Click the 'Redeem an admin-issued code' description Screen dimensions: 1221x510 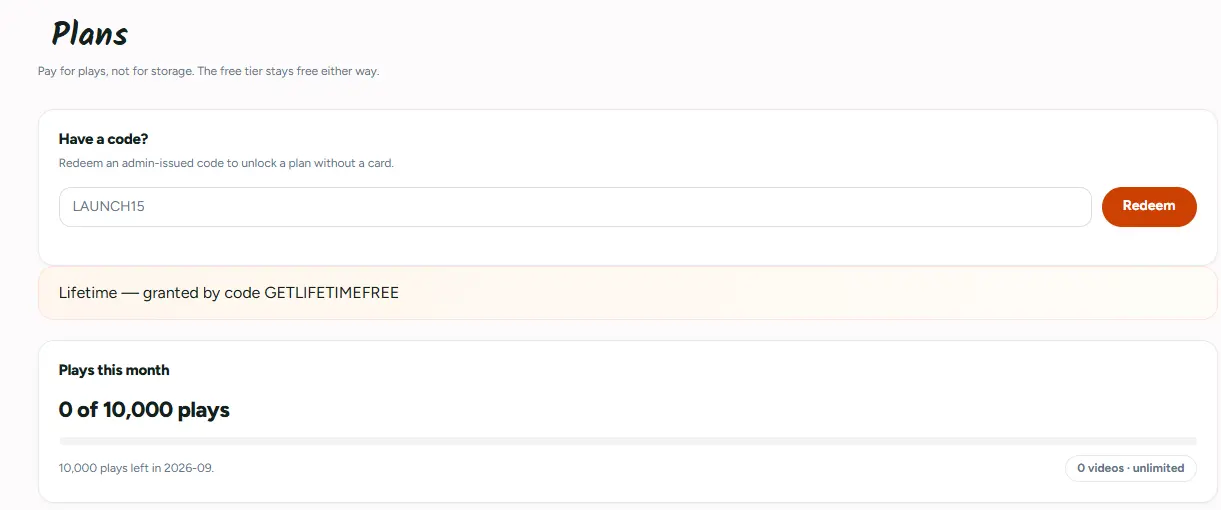[226, 163]
